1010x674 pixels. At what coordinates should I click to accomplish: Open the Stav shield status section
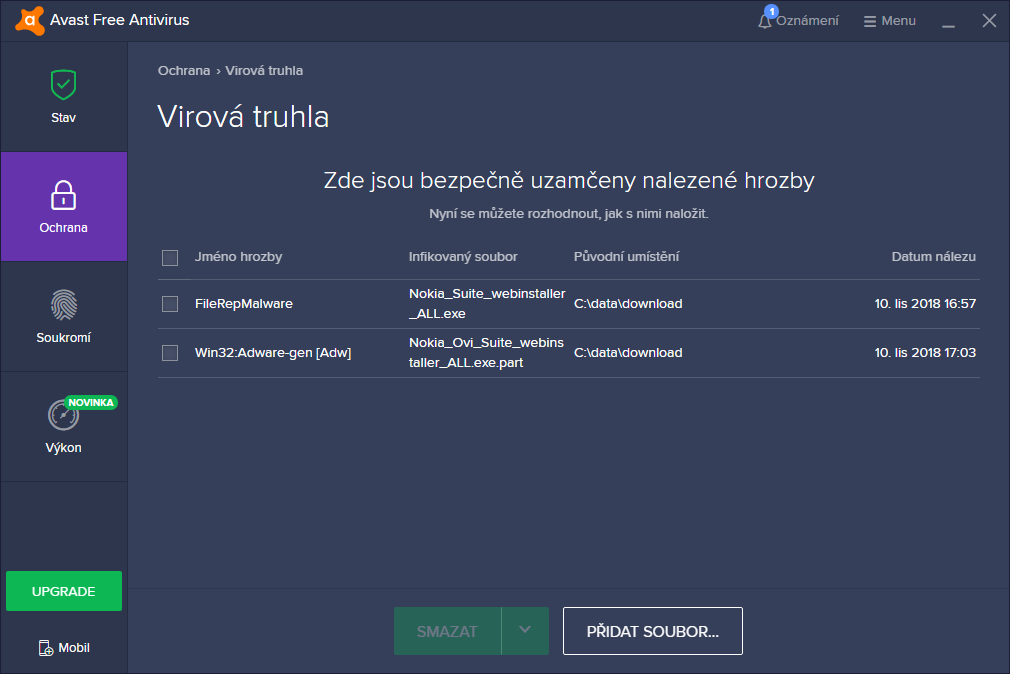pos(64,97)
